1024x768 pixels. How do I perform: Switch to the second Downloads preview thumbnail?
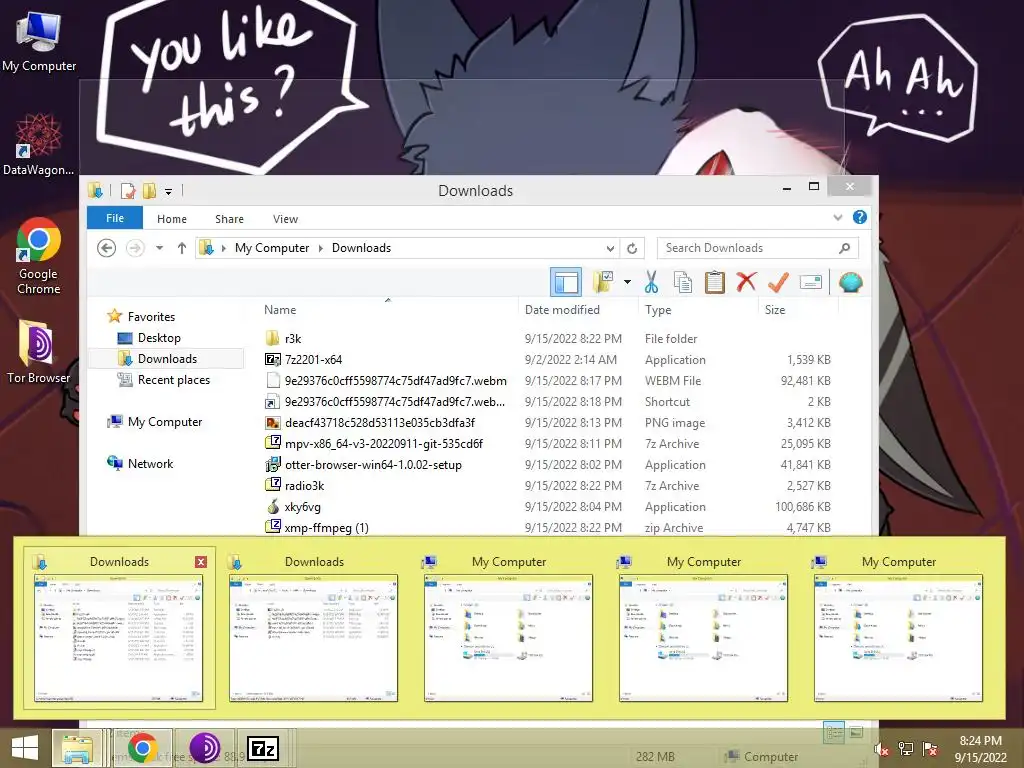(x=313, y=637)
